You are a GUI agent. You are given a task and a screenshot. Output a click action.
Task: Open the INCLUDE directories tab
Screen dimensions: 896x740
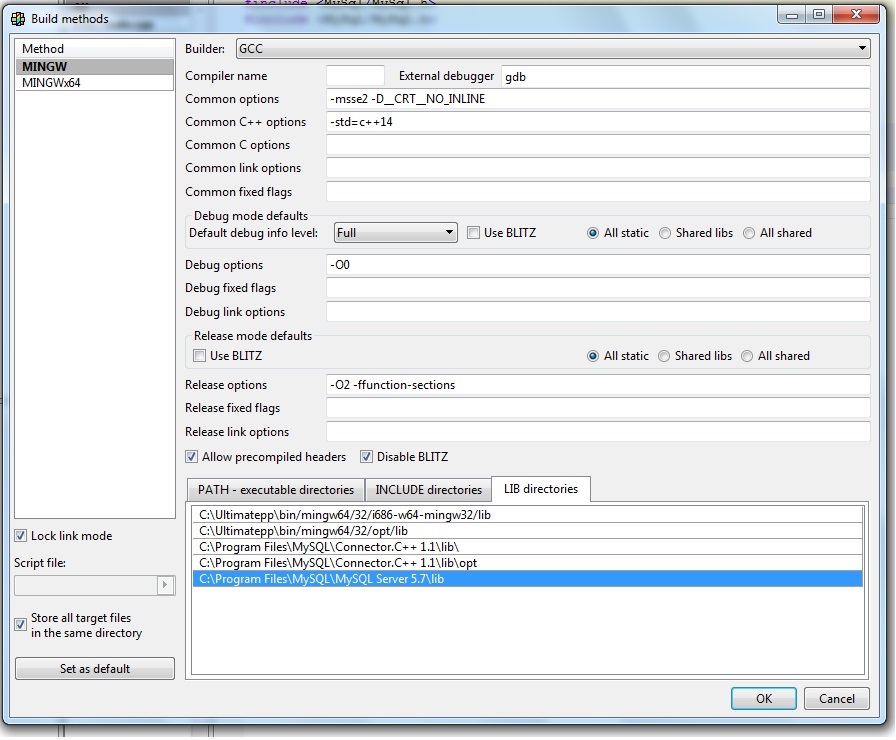(x=428, y=490)
